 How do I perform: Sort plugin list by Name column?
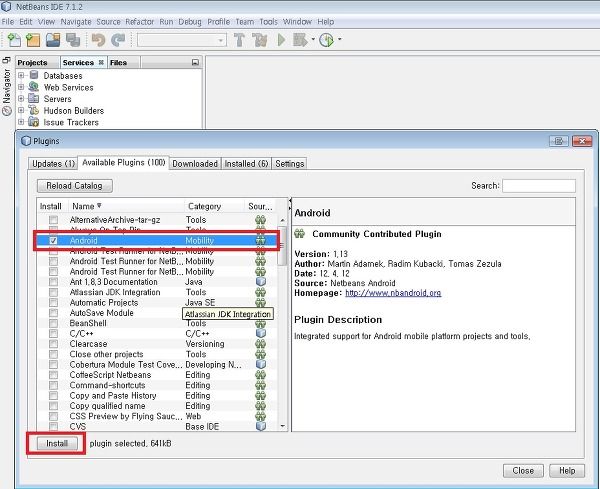(x=126, y=206)
